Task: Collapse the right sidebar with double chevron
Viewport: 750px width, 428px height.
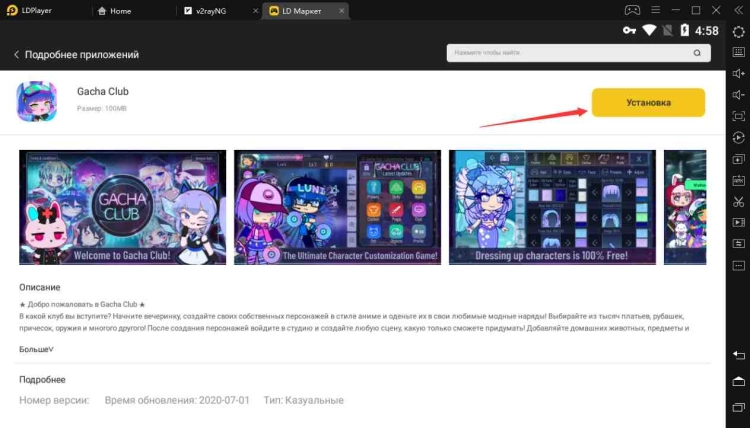Action: (x=739, y=10)
